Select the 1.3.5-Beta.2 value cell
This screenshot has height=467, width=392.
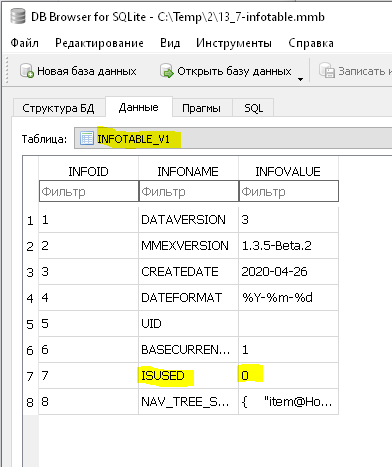(288, 246)
